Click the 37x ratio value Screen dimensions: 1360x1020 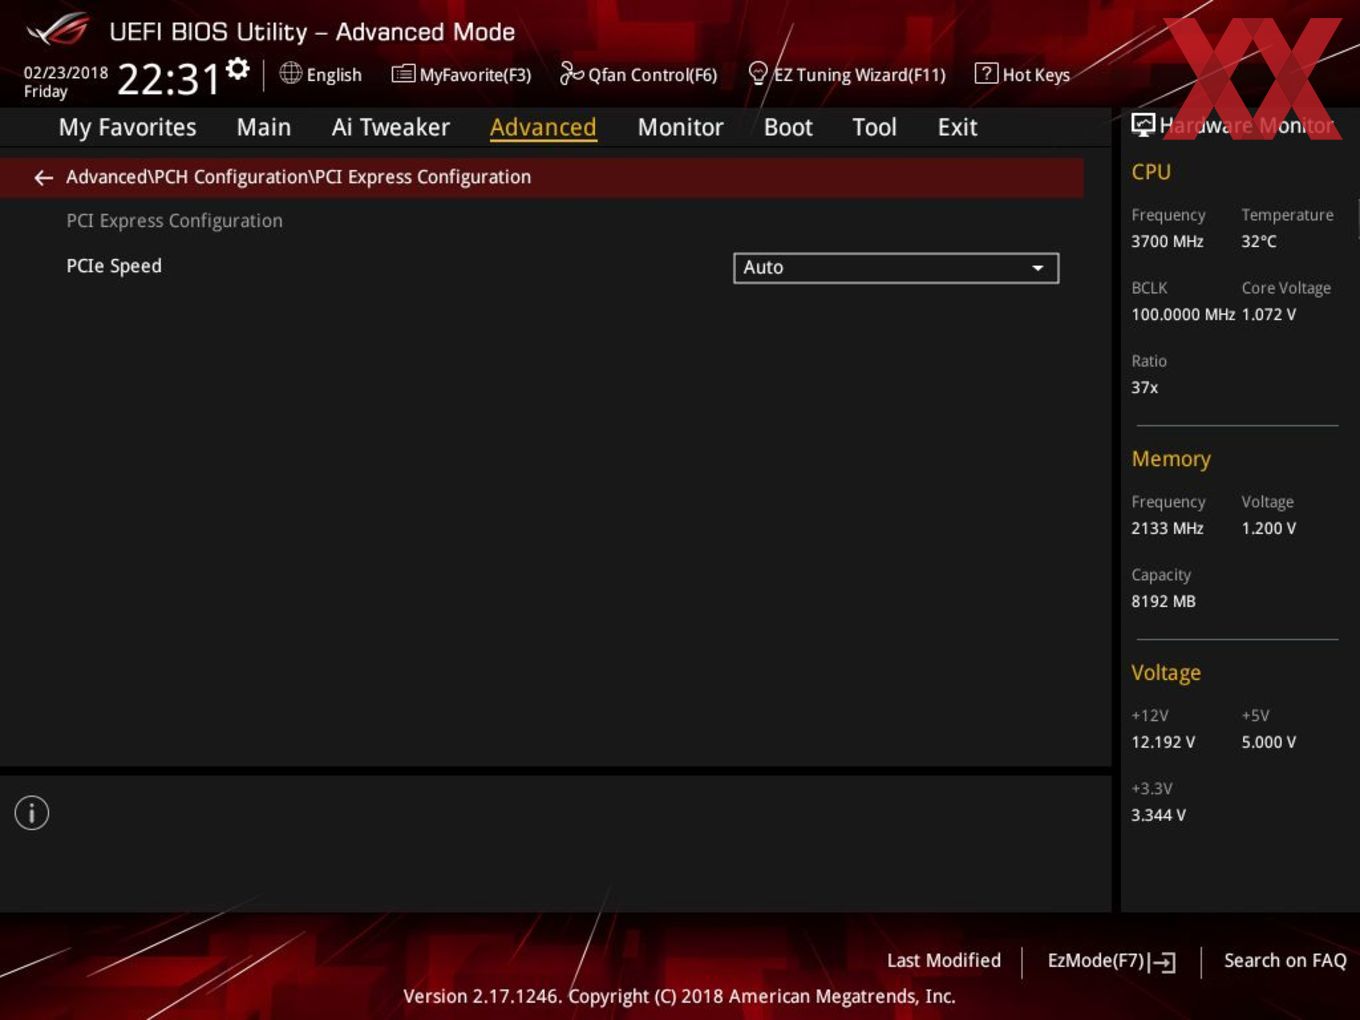coord(1145,387)
